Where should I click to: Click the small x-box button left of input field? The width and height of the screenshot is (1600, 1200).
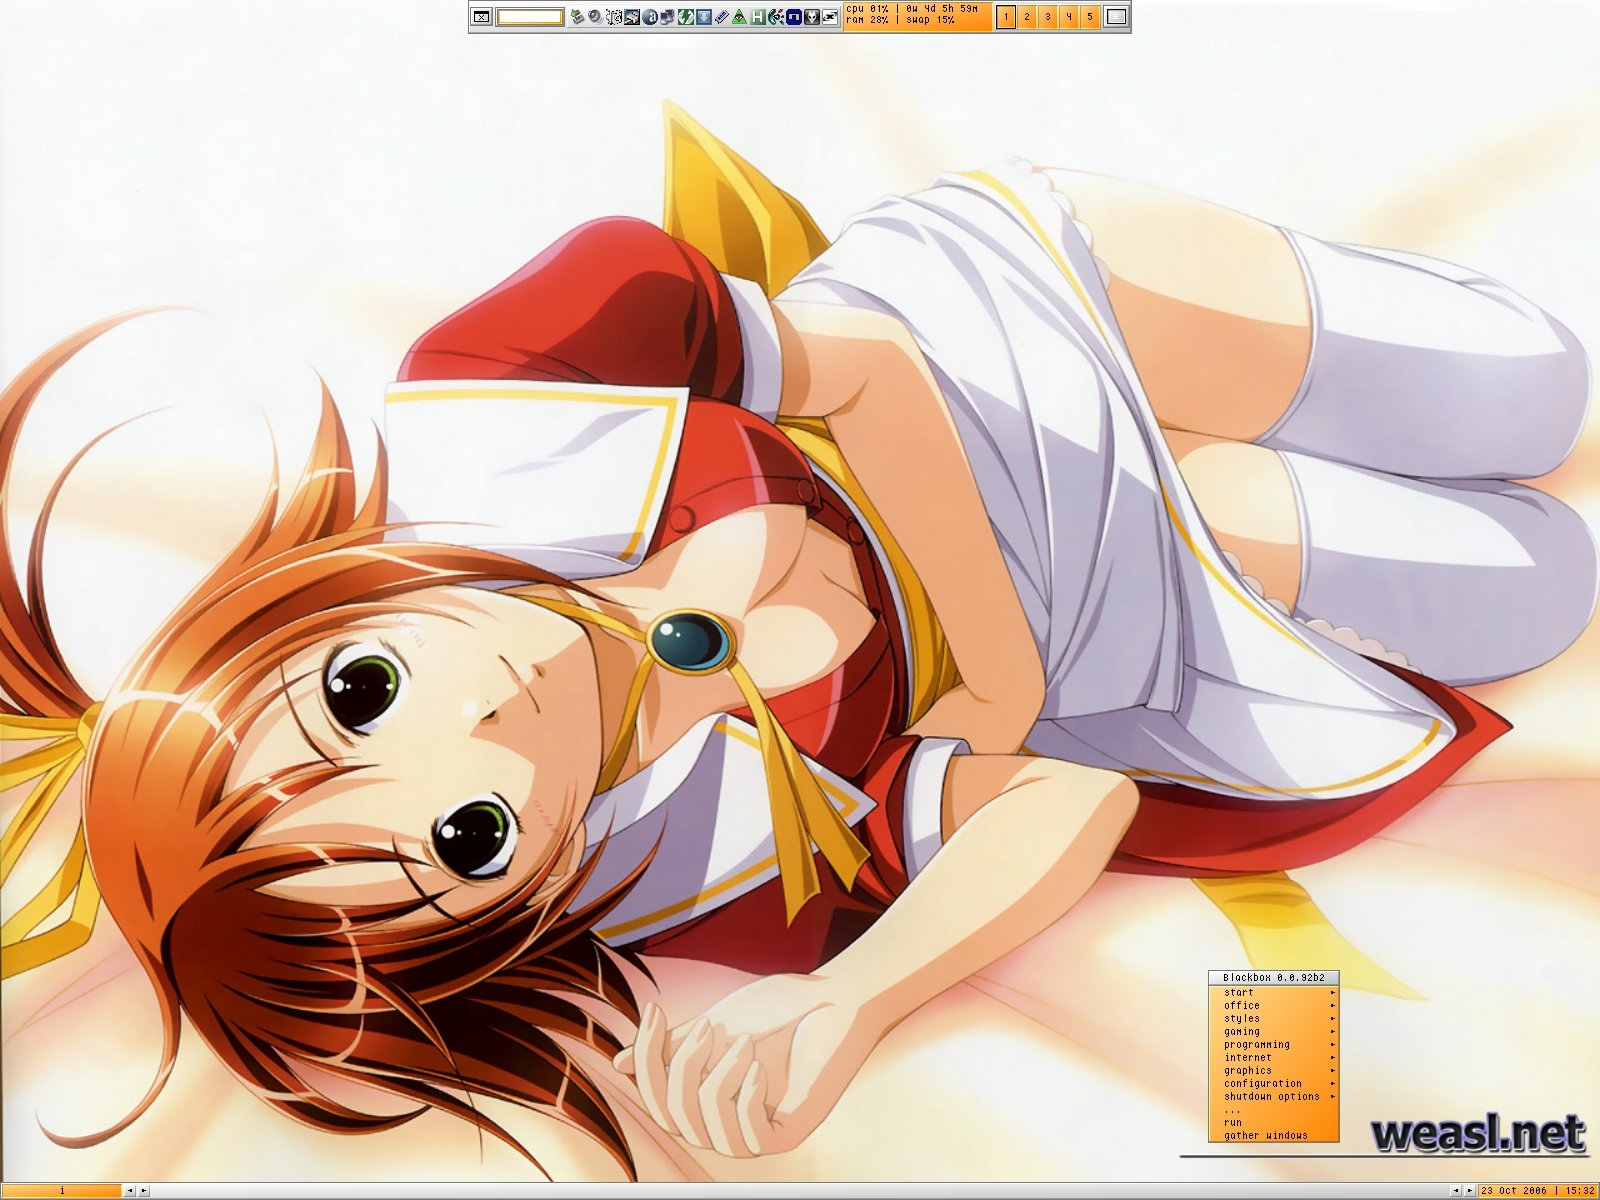click(x=481, y=17)
